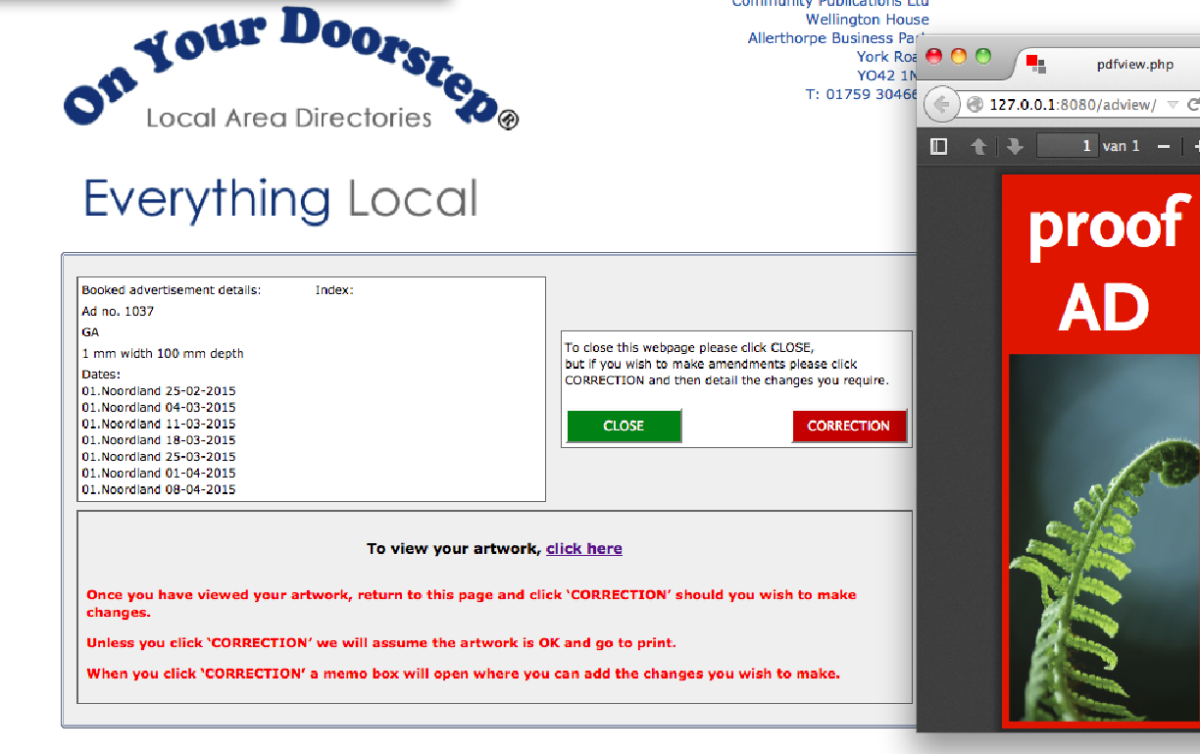The height and width of the screenshot is (754, 1200).
Task: Toggle the PDF viewer sidebar
Action: pos(939,147)
